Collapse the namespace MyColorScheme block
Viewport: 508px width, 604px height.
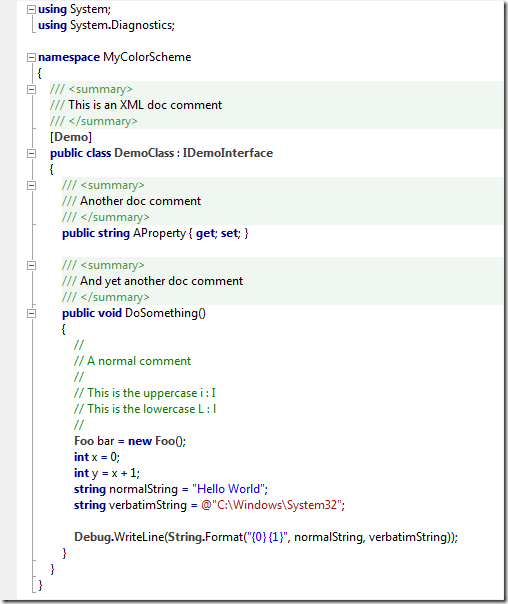pyautogui.click(x=31, y=58)
